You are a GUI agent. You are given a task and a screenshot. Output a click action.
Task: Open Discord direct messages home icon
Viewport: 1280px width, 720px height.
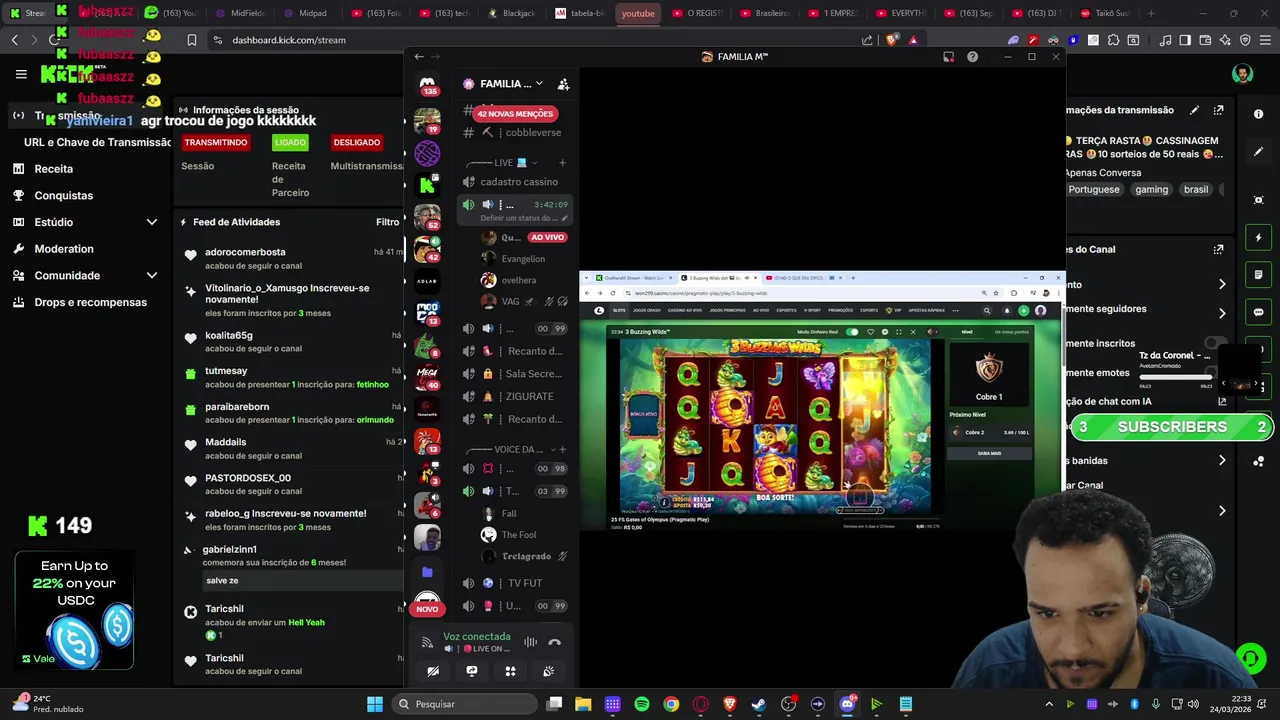(x=427, y=84)
